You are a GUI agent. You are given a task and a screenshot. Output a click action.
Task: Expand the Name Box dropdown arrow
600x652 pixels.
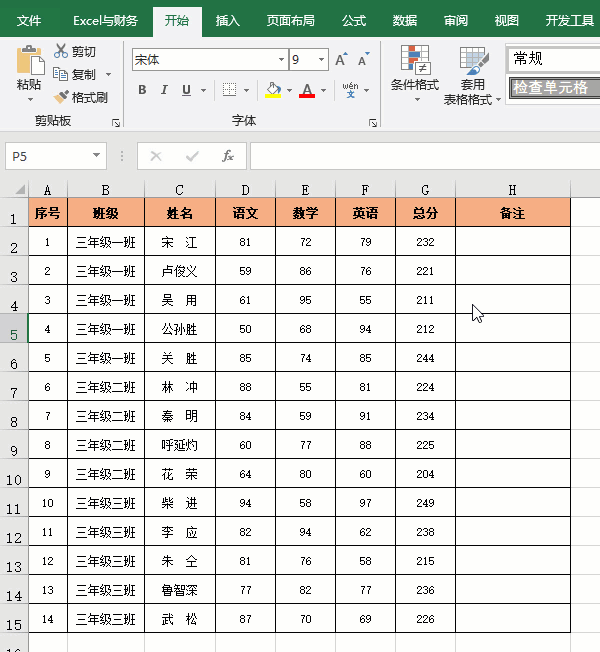pyautogui.click(x=96, y=156)
